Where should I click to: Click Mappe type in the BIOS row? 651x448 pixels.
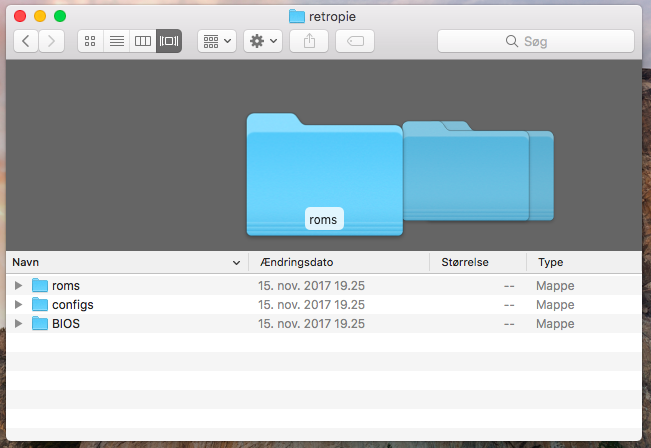point(555,324)
